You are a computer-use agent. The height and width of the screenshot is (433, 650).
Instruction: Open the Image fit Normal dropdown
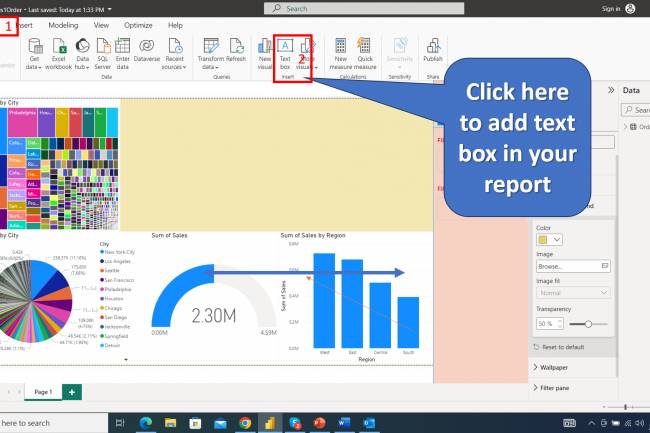[x=573, y=293]
